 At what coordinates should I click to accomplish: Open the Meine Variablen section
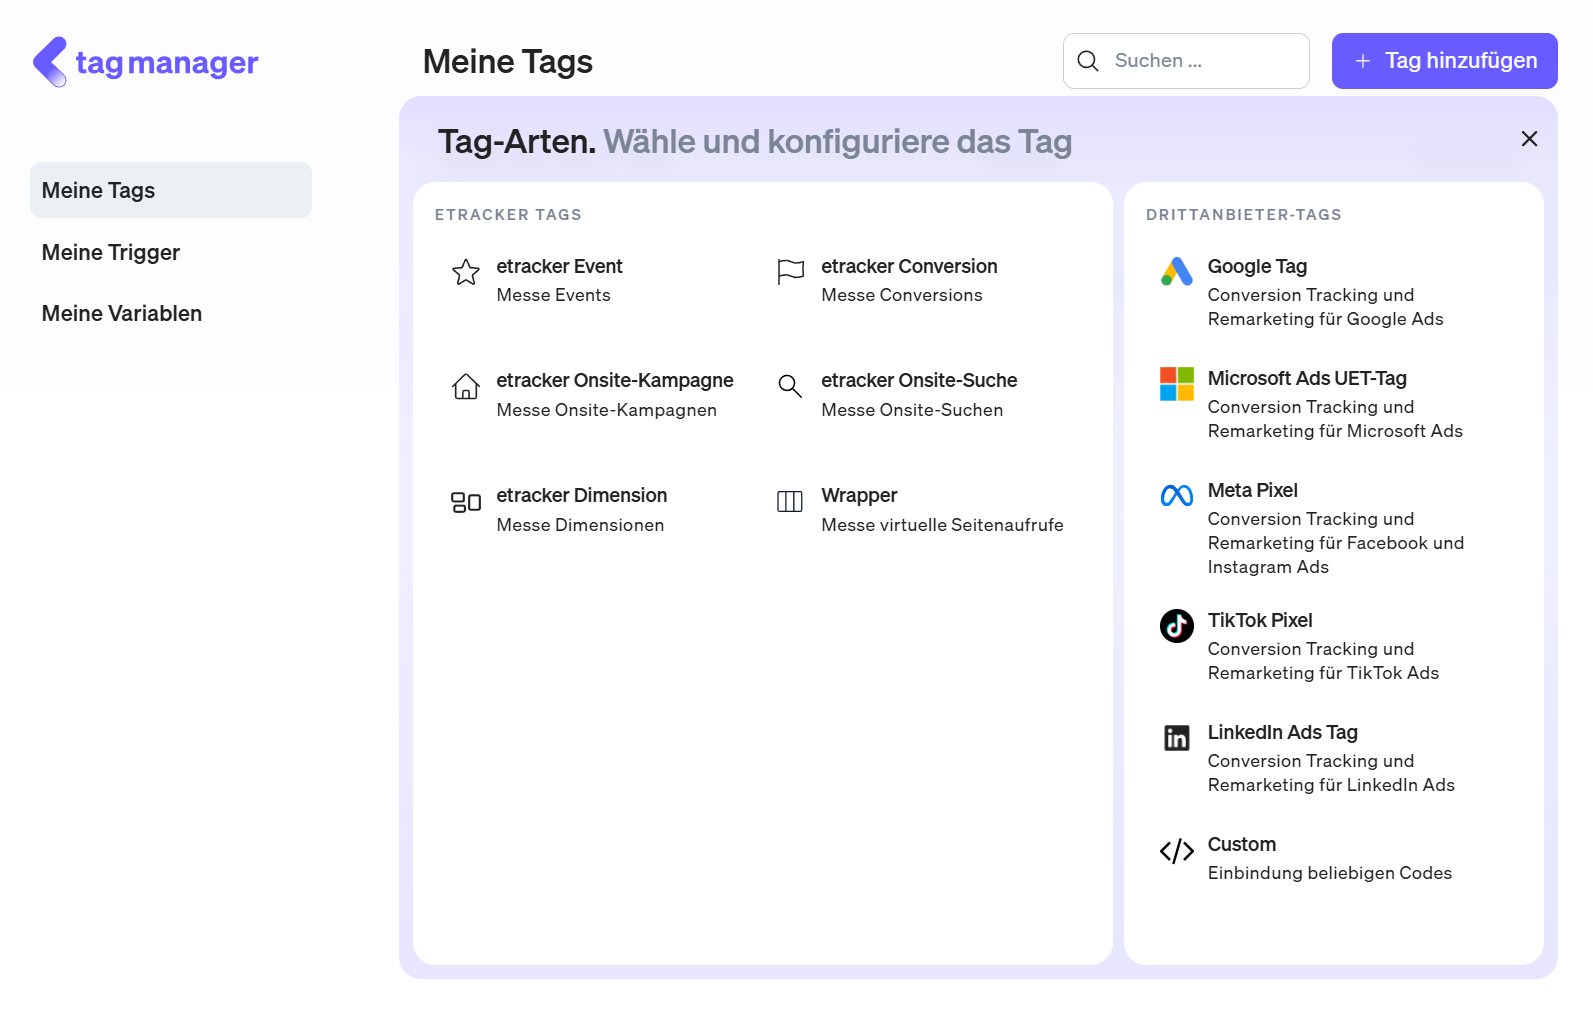coord(122,313)
